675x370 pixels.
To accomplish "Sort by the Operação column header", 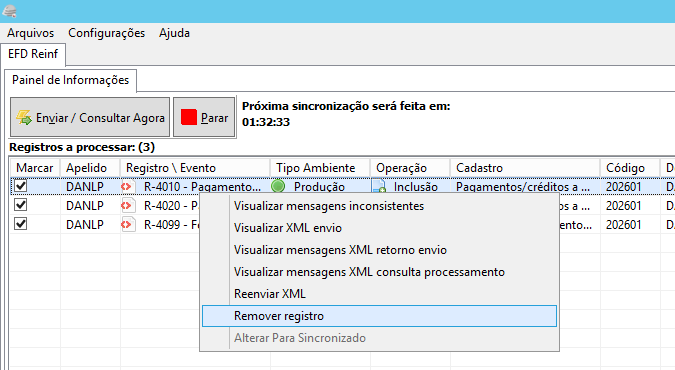I will point(410,168).
